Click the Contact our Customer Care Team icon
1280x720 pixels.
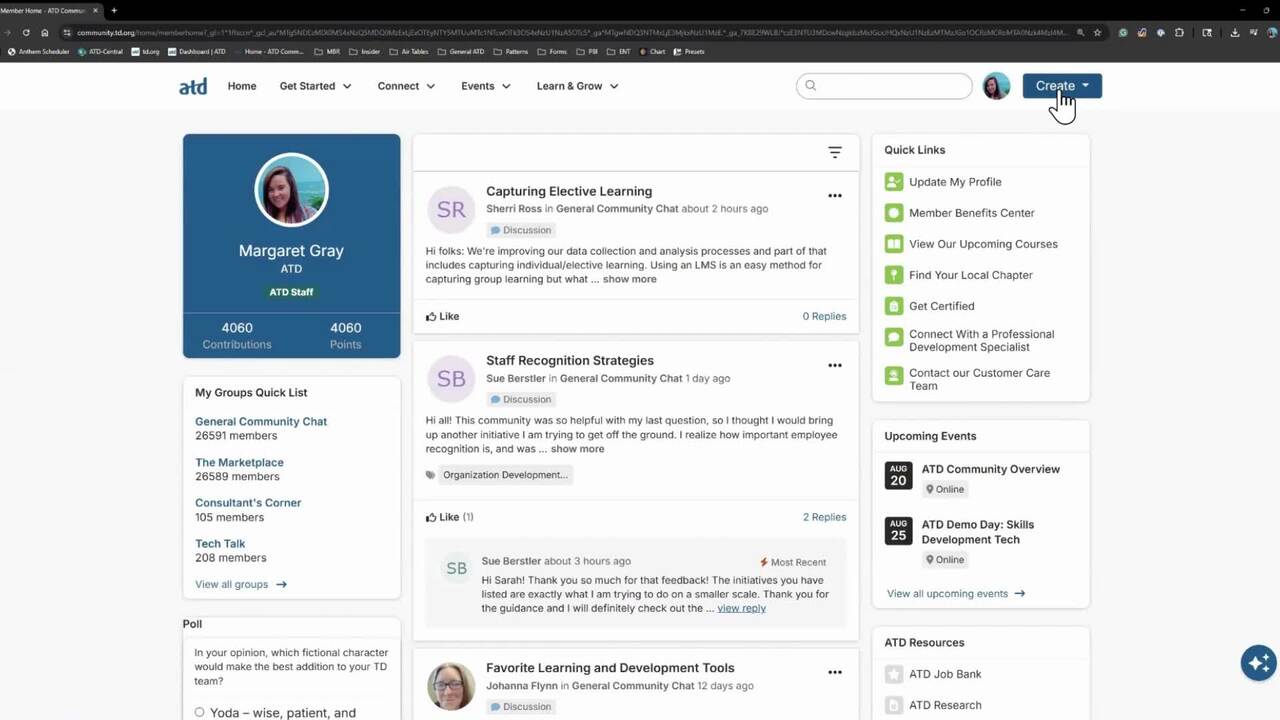coord(894,376)
